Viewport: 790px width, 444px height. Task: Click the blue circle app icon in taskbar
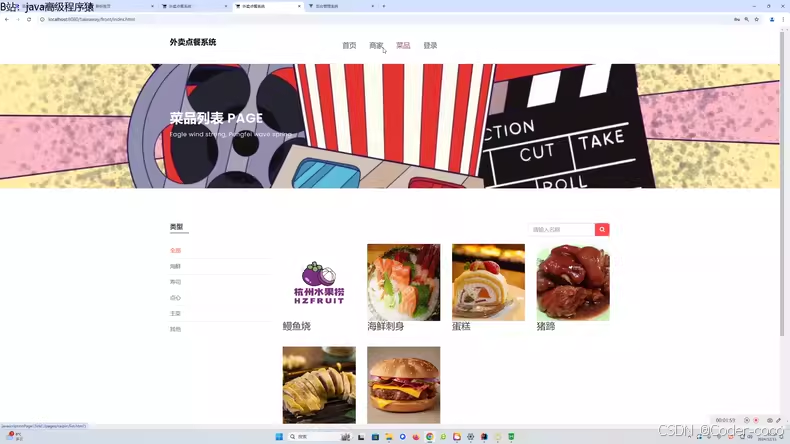[x=403, y=436]
